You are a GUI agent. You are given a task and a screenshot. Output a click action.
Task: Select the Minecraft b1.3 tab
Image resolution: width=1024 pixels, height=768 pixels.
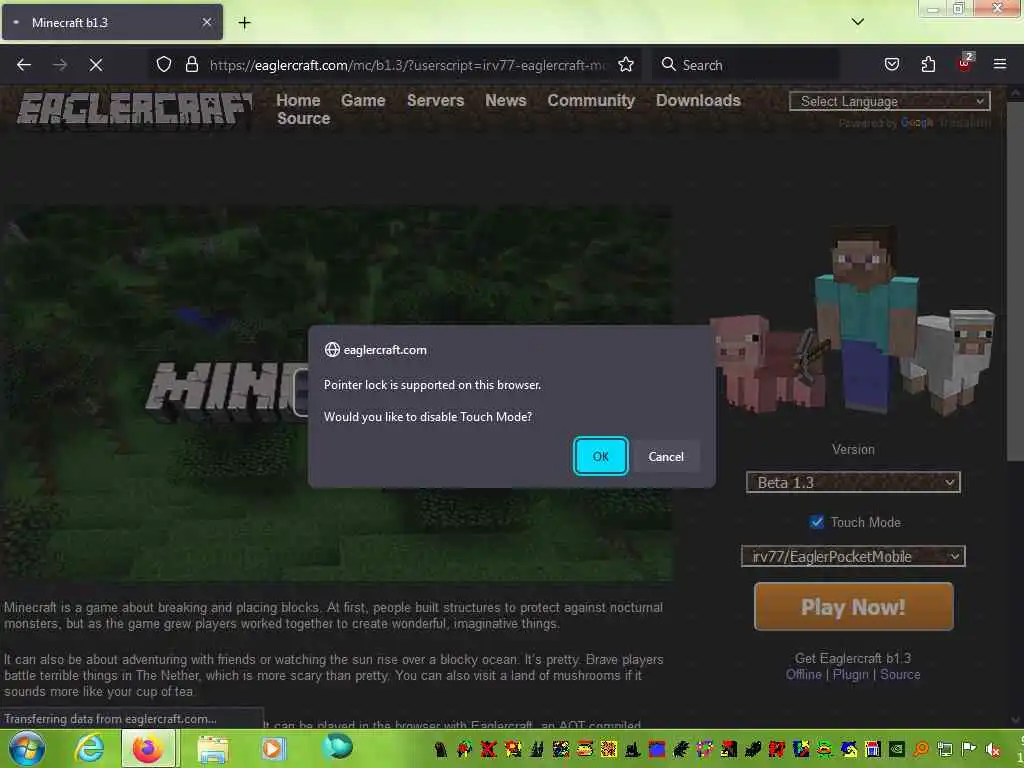[112, 22]
